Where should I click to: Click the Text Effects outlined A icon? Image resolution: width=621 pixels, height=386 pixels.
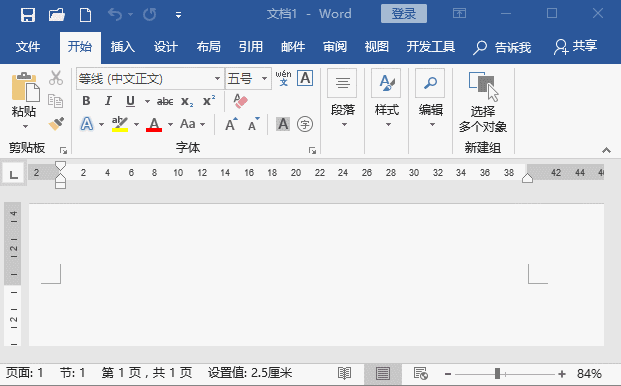point(87,124)
